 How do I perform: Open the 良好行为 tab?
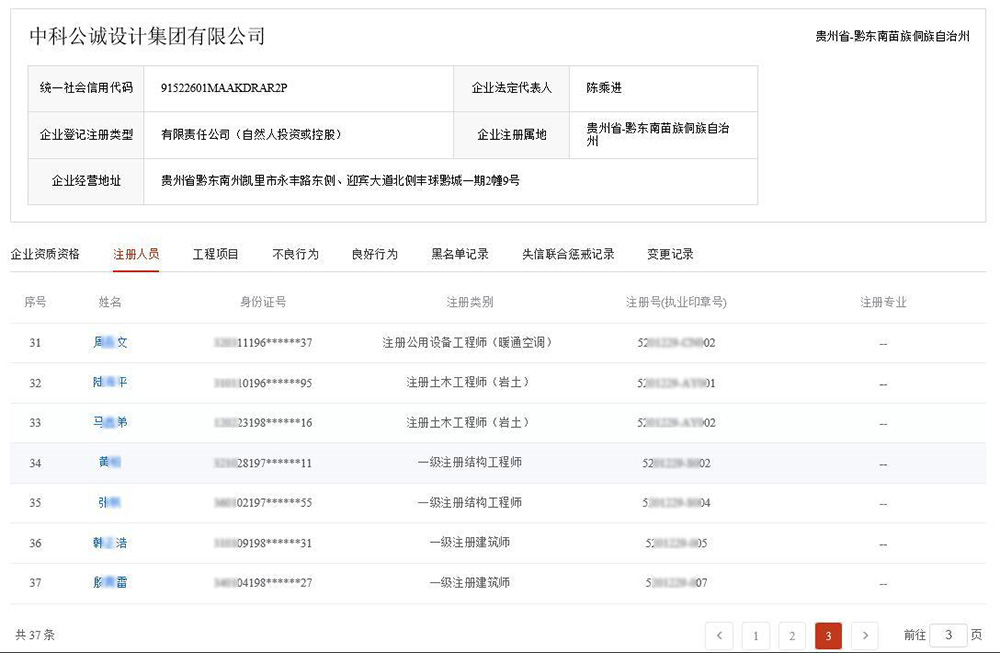click(x=375, y=254)
